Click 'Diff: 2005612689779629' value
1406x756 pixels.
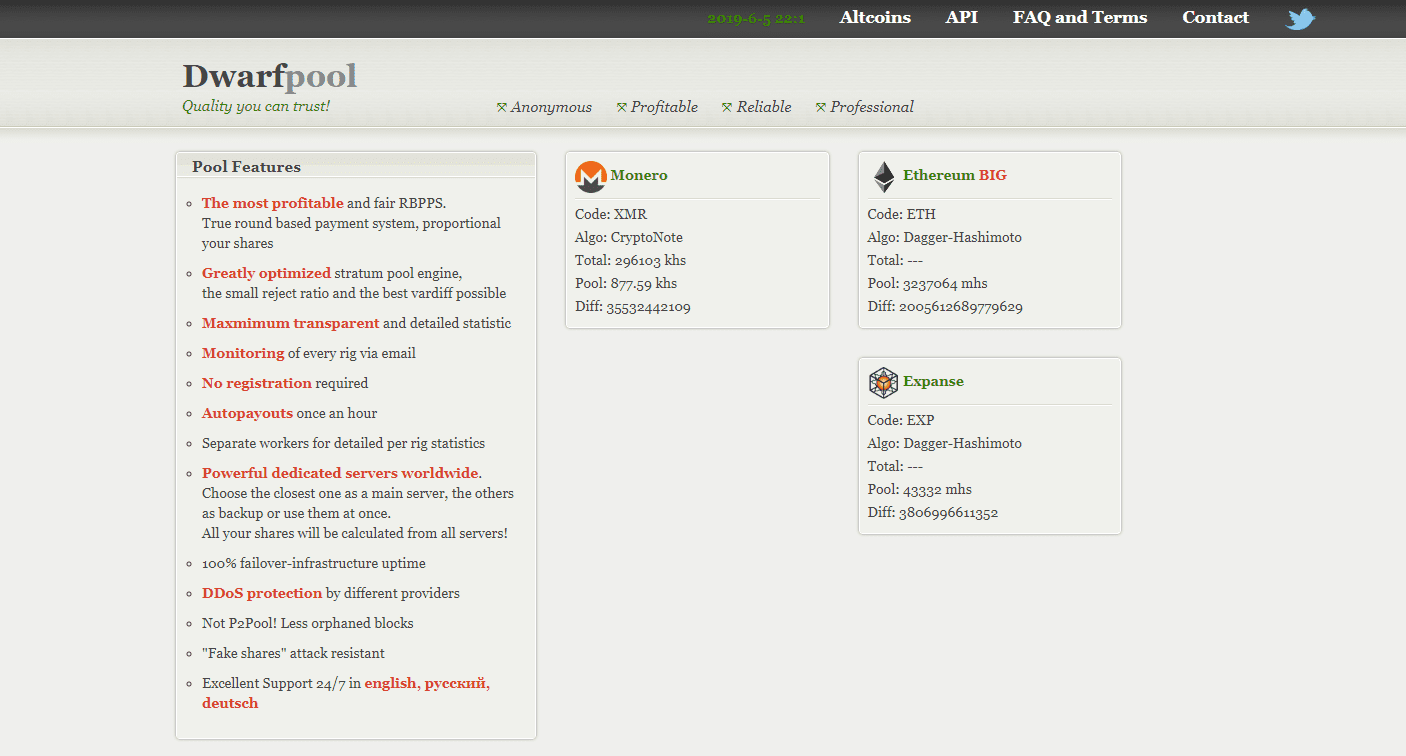point(945,306)
